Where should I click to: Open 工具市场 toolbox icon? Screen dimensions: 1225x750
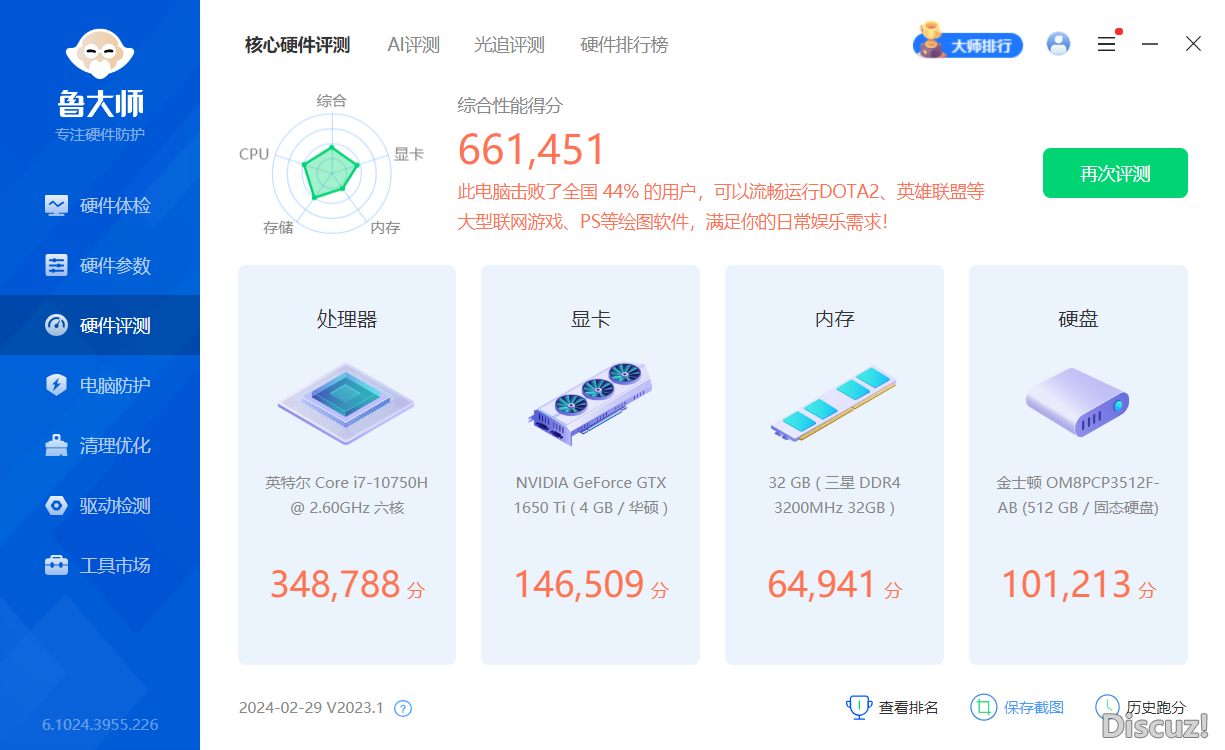57,566
